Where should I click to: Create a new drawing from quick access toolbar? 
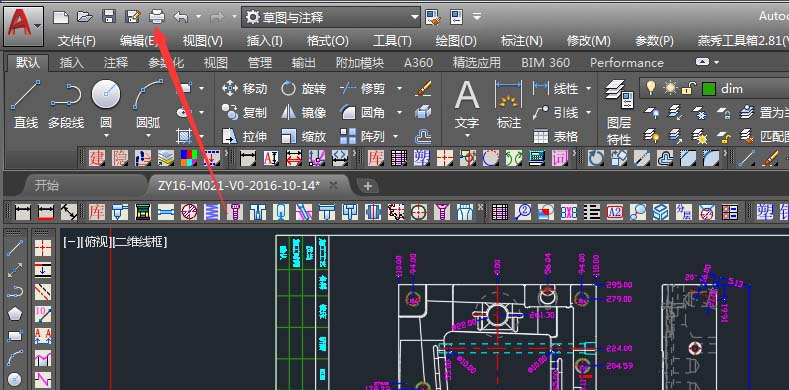coord(61,17)
